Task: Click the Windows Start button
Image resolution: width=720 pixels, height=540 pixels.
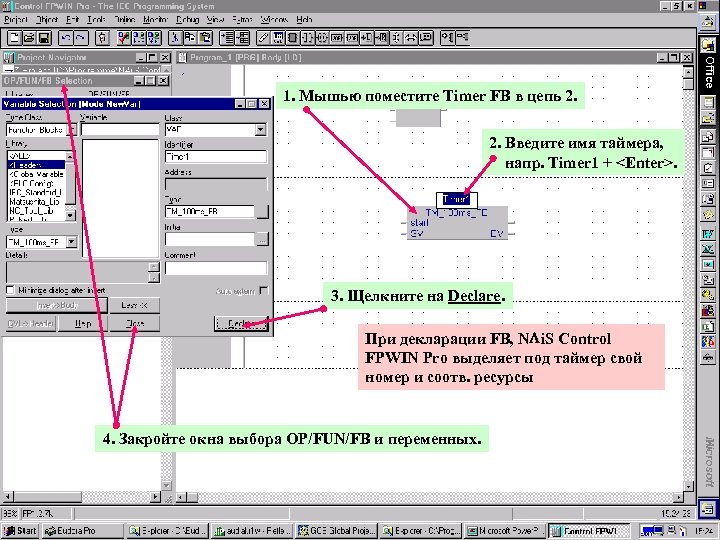Action: tap(20, 531)
